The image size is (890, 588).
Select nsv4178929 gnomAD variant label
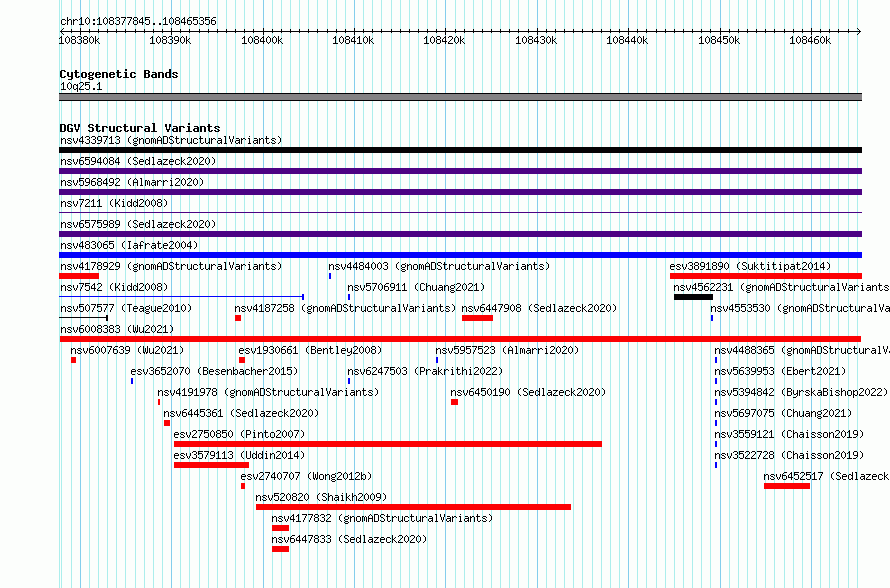pyautogui.click(x=171, y=266)
